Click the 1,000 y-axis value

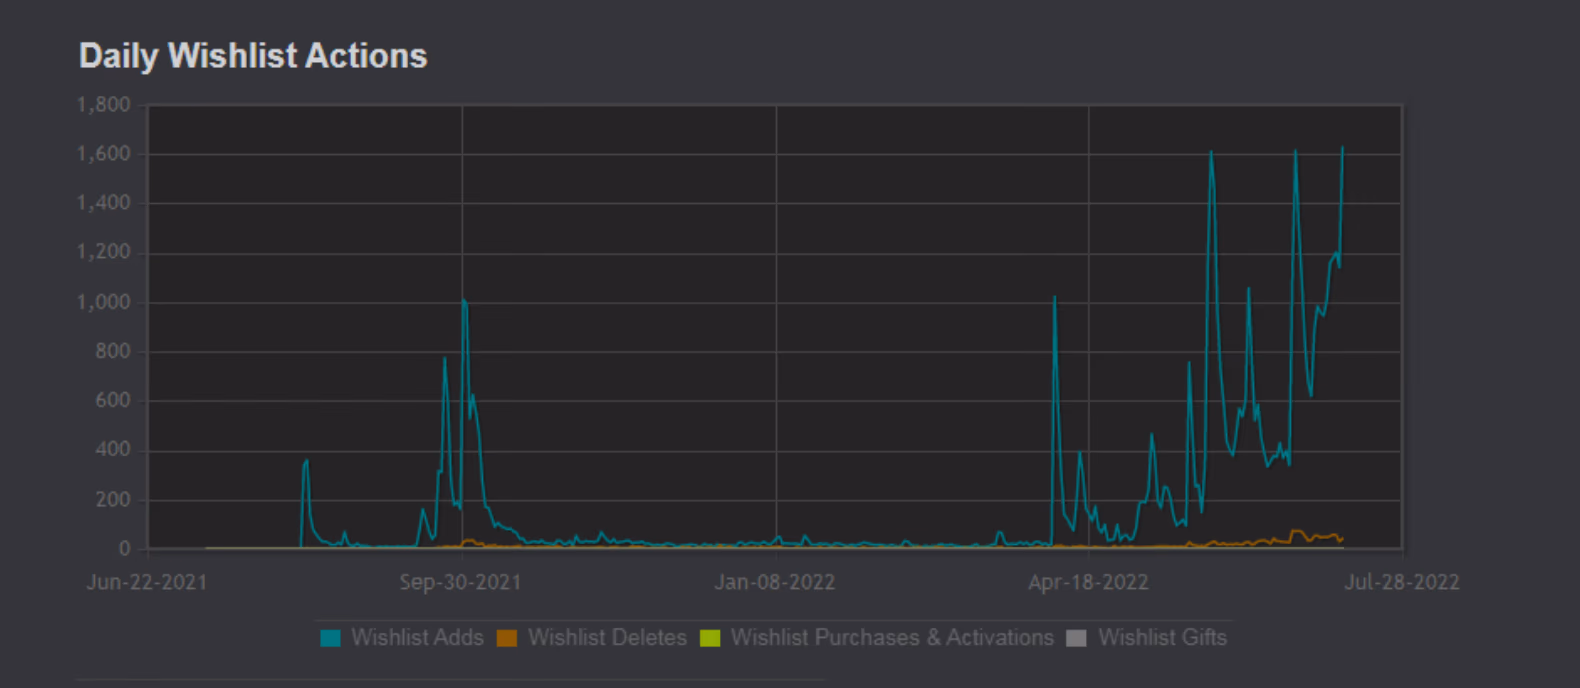click(x=104, y=302)
